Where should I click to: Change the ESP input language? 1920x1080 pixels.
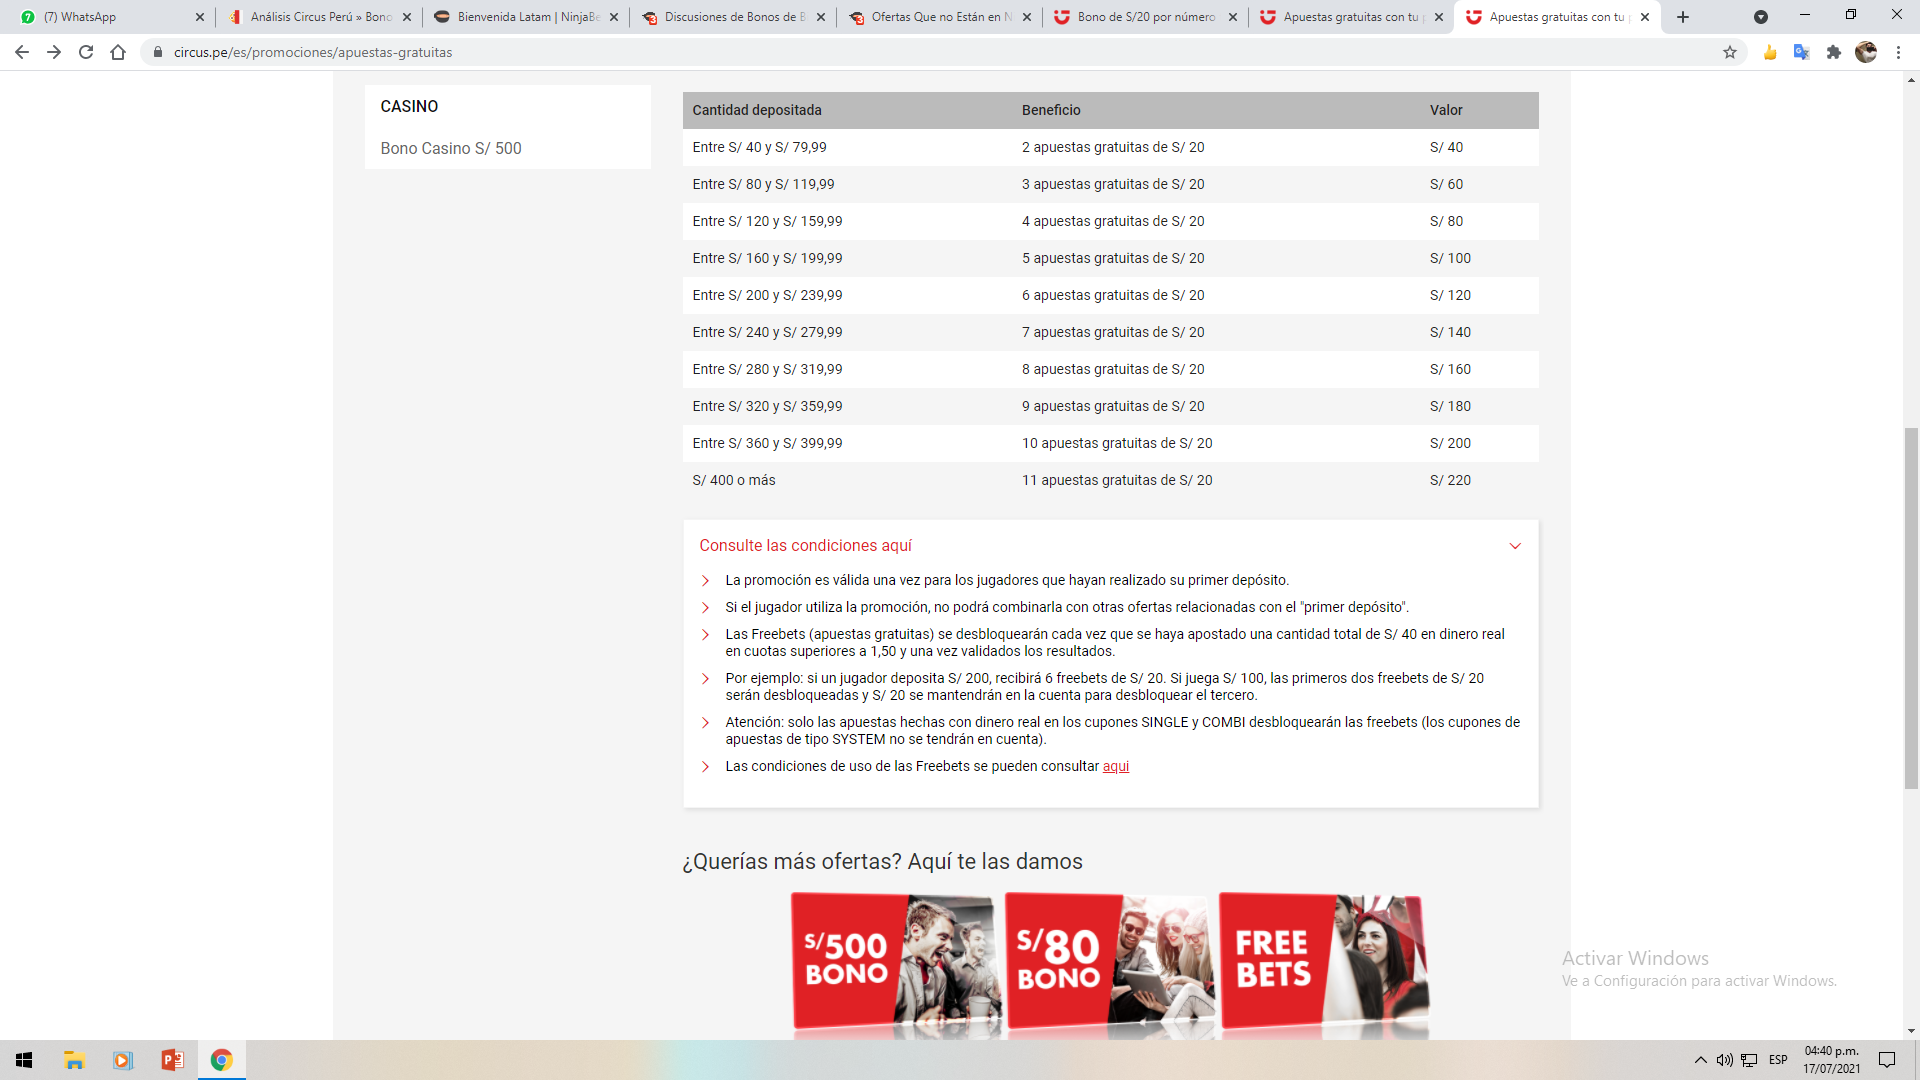[1778, 1060]
